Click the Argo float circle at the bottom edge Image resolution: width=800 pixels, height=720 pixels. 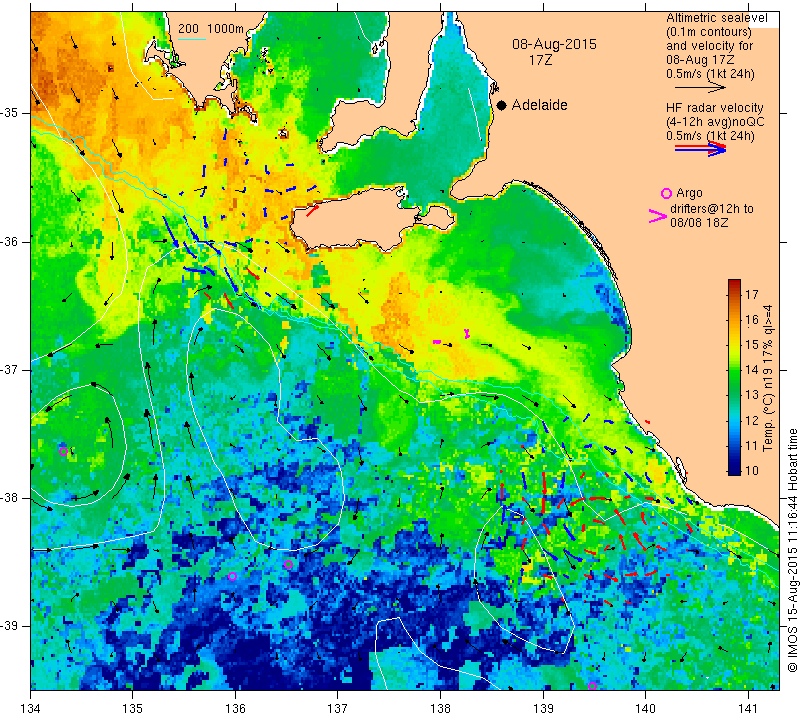[x=592, y=686]
